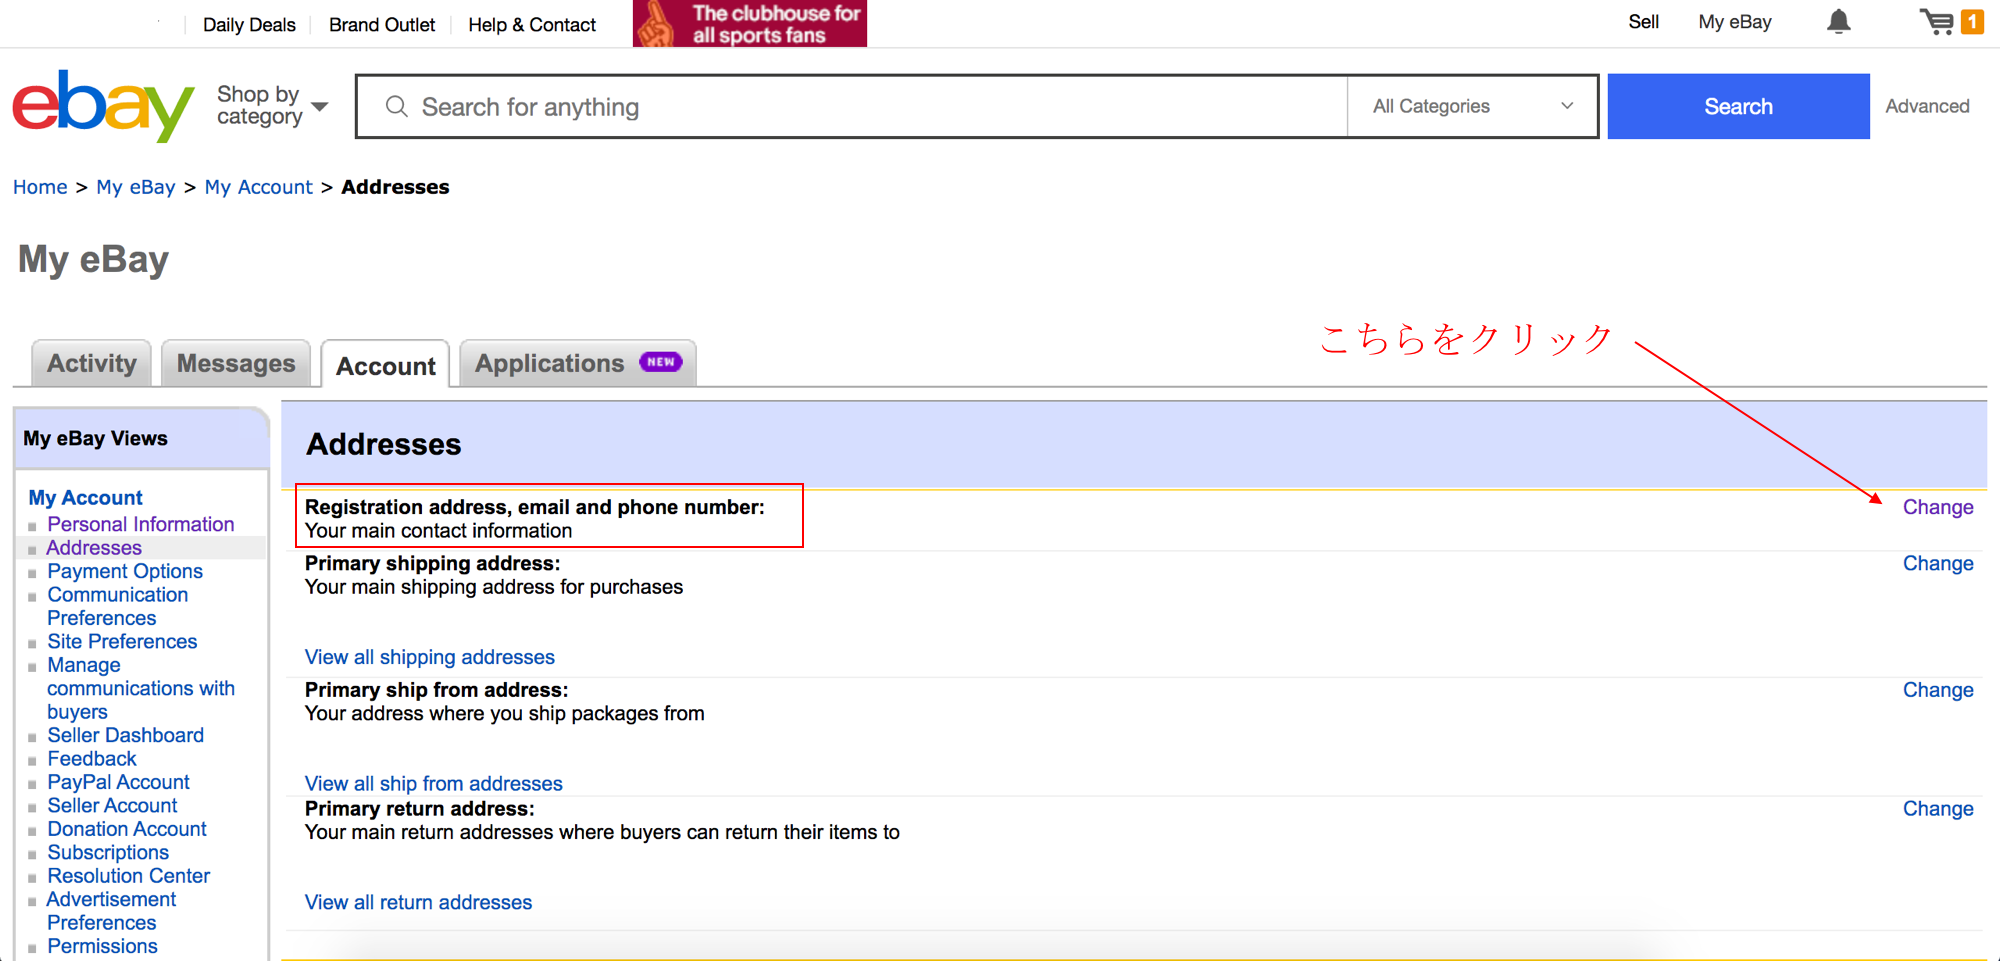The height and width of the screenshot is (961, 2000).
Task: Change the primary shipping address
Action: pos(1938,563)
